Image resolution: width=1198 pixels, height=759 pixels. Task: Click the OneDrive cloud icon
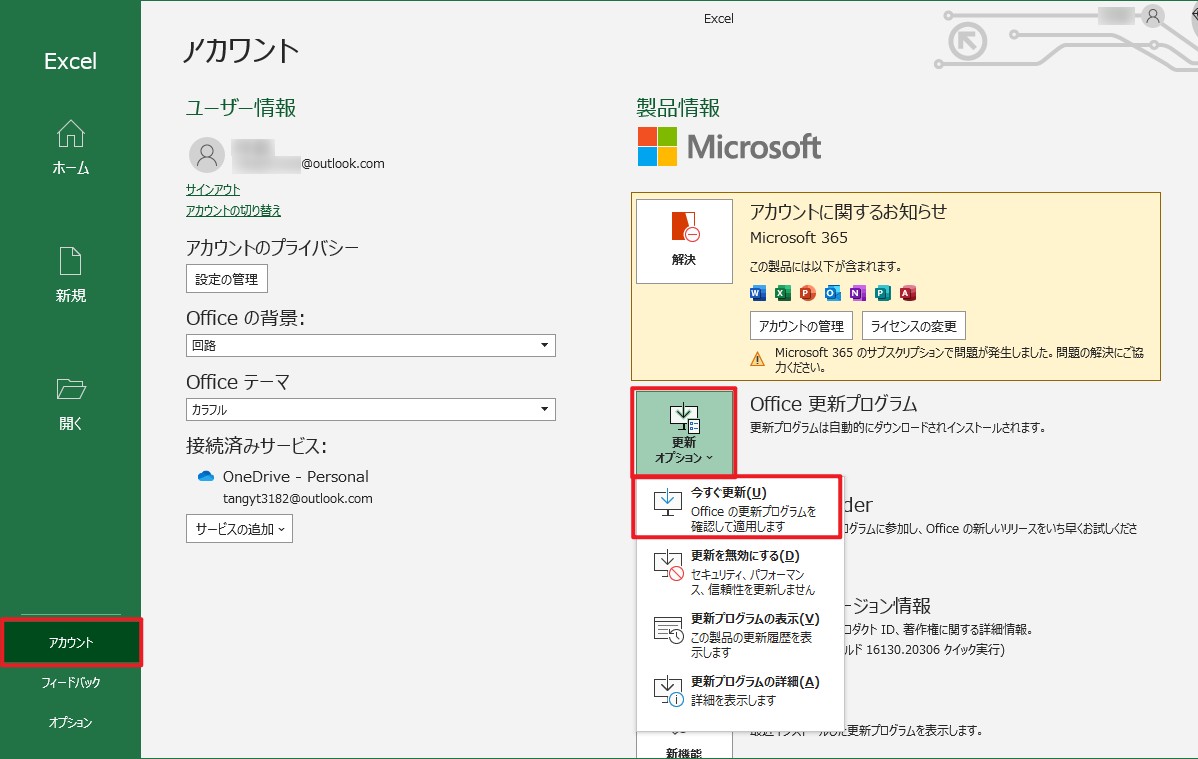coord(206,476)
